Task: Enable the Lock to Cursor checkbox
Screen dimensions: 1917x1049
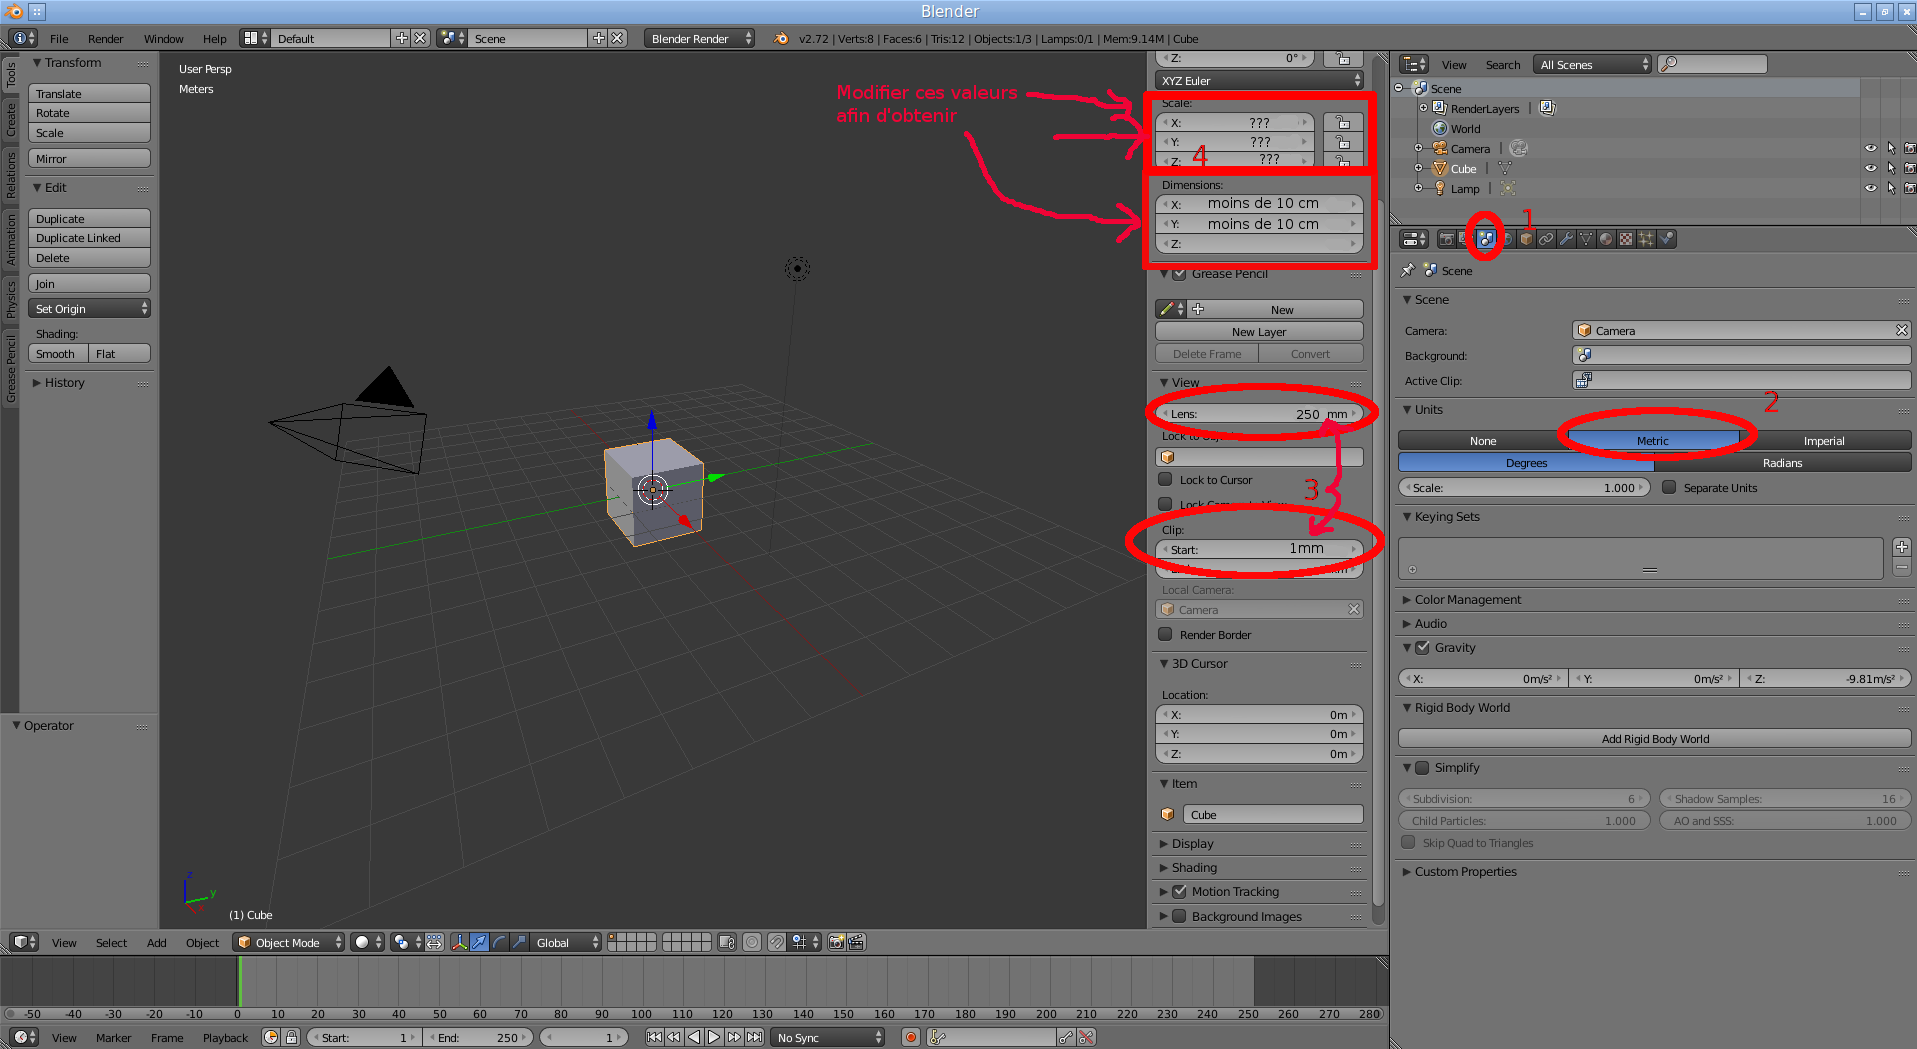Action: point(1165,479)
